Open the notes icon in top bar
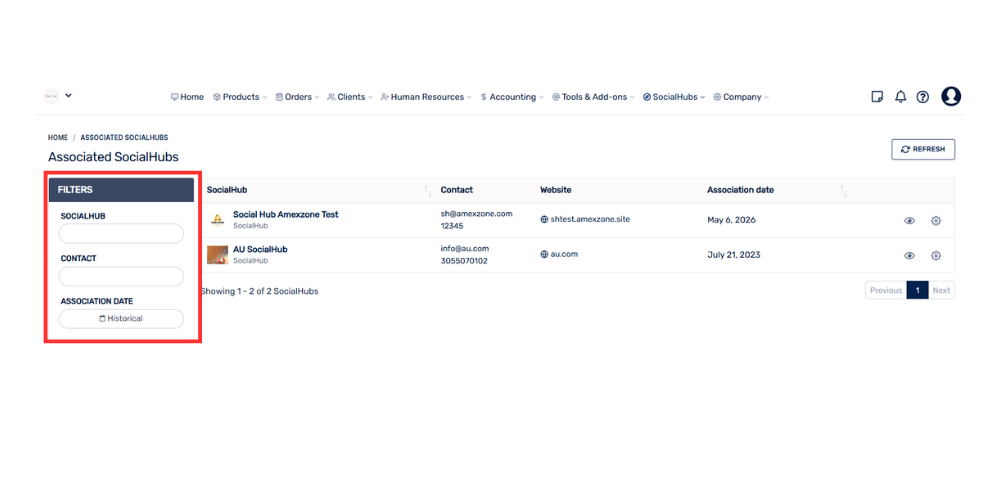 877,97
